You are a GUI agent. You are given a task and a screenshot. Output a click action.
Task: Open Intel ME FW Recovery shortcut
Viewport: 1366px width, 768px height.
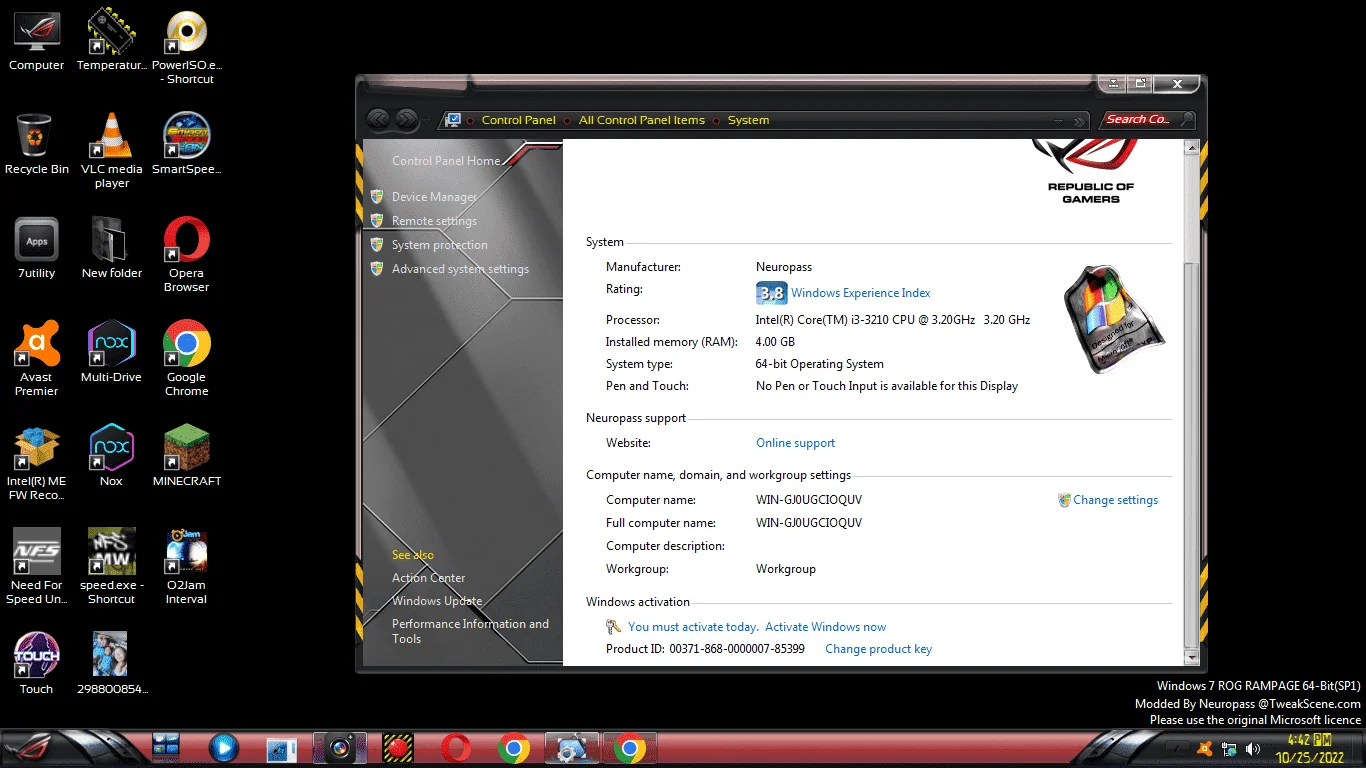pos(36,462)
